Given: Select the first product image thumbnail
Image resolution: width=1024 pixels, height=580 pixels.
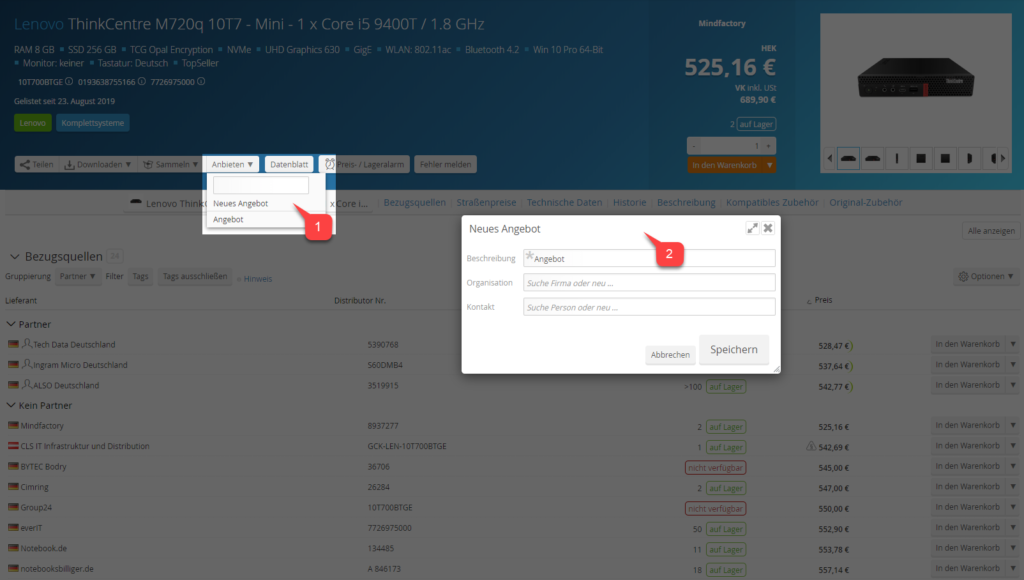Looking at the screenshot, I should (848, 158).
